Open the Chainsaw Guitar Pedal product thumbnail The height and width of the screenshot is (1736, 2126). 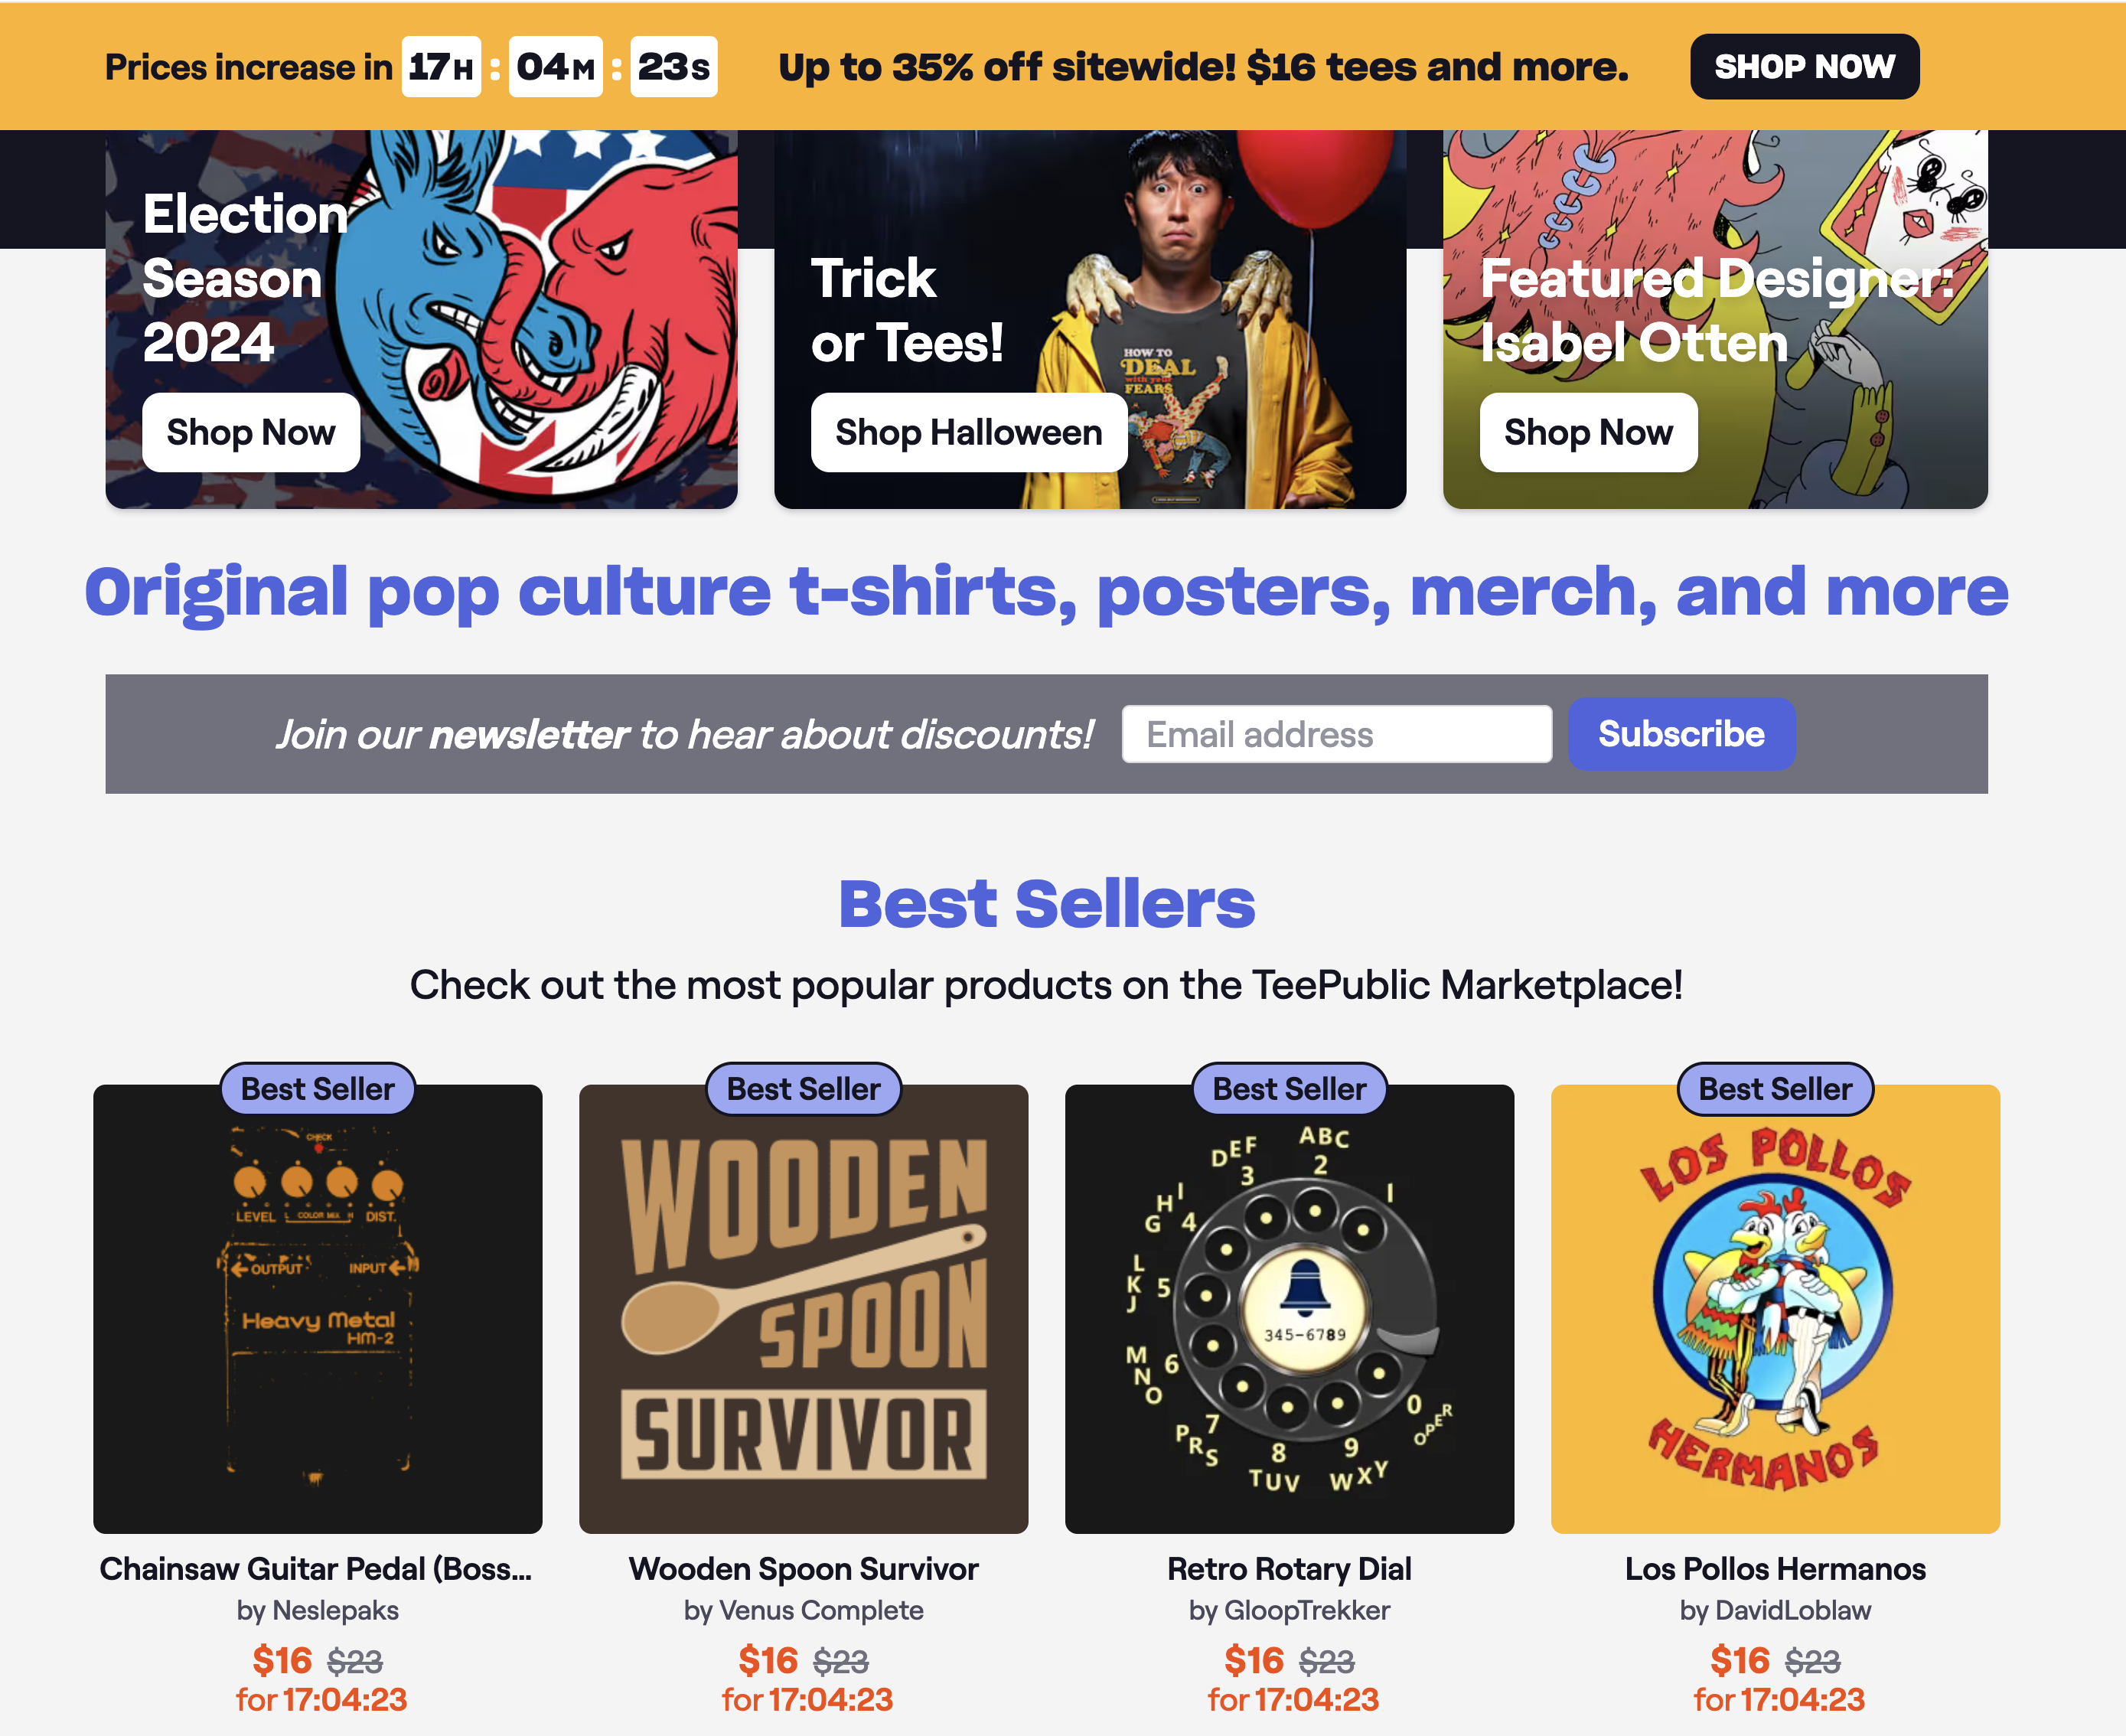click(x=318, y=1308)
